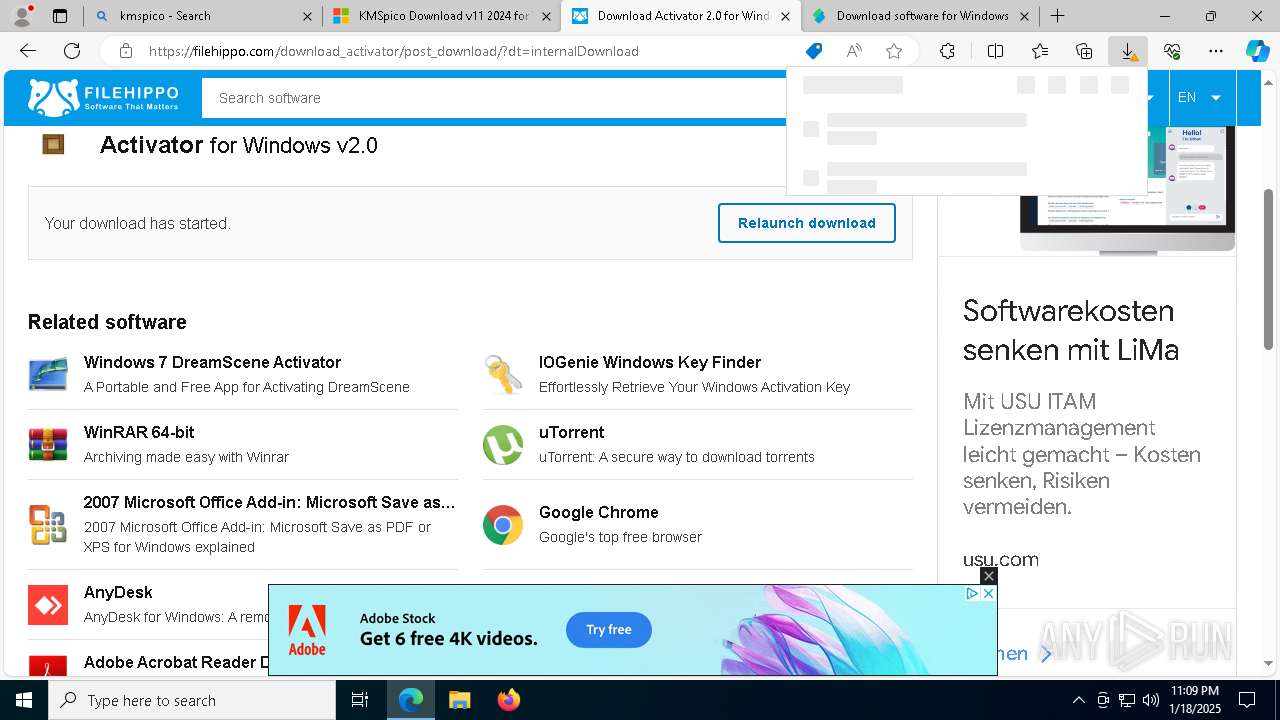This screenshot has height=720, width=1280.
Task: Open a new browser tab
Action: 1057,16
